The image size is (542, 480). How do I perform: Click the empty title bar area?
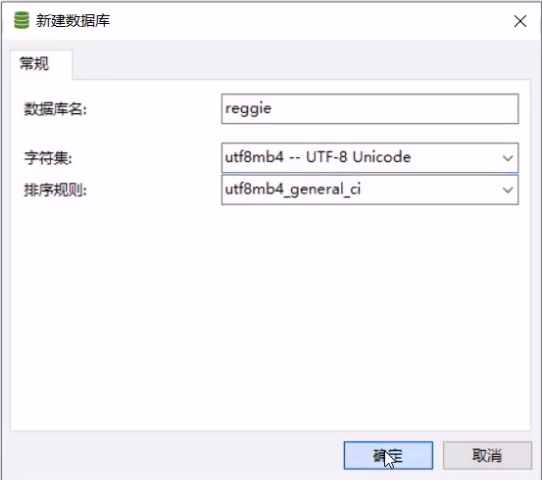coord(311,21)
